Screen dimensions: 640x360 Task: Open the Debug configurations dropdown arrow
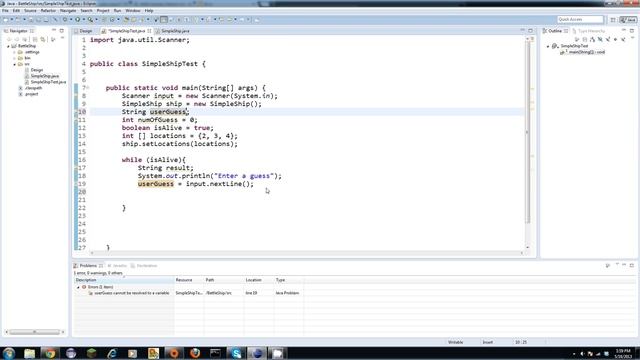pyautogui.click(x=71, y=20)
